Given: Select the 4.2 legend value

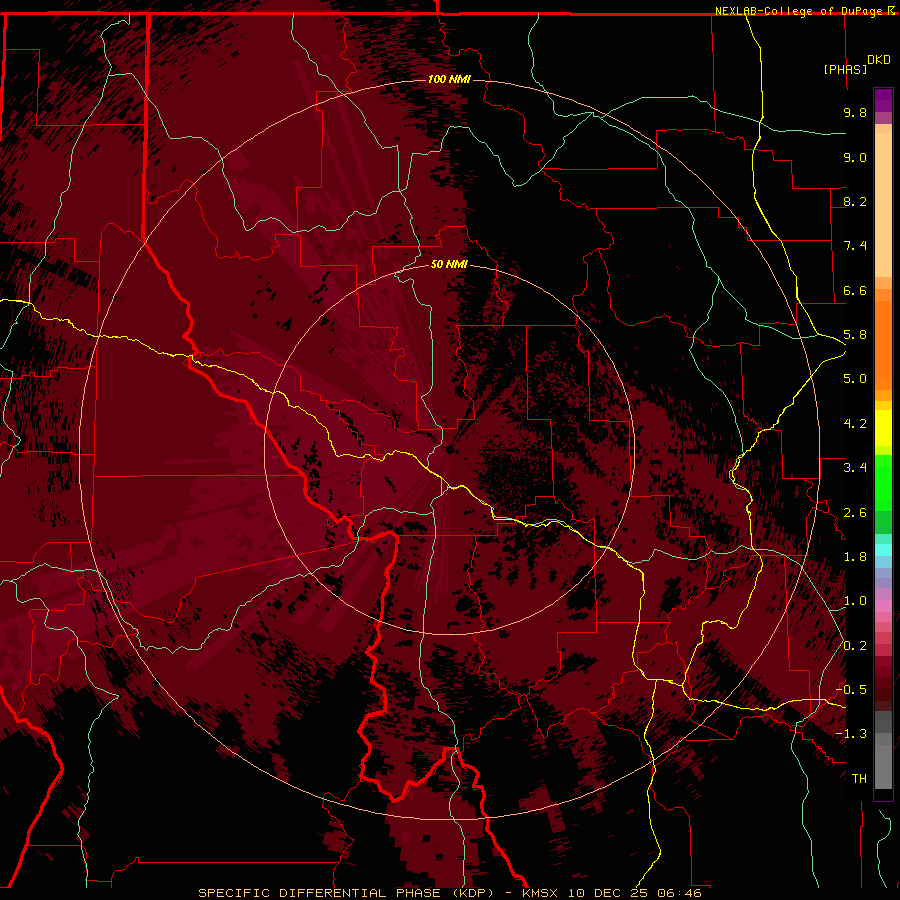Looking at the screenshot, I should [855, 424].
